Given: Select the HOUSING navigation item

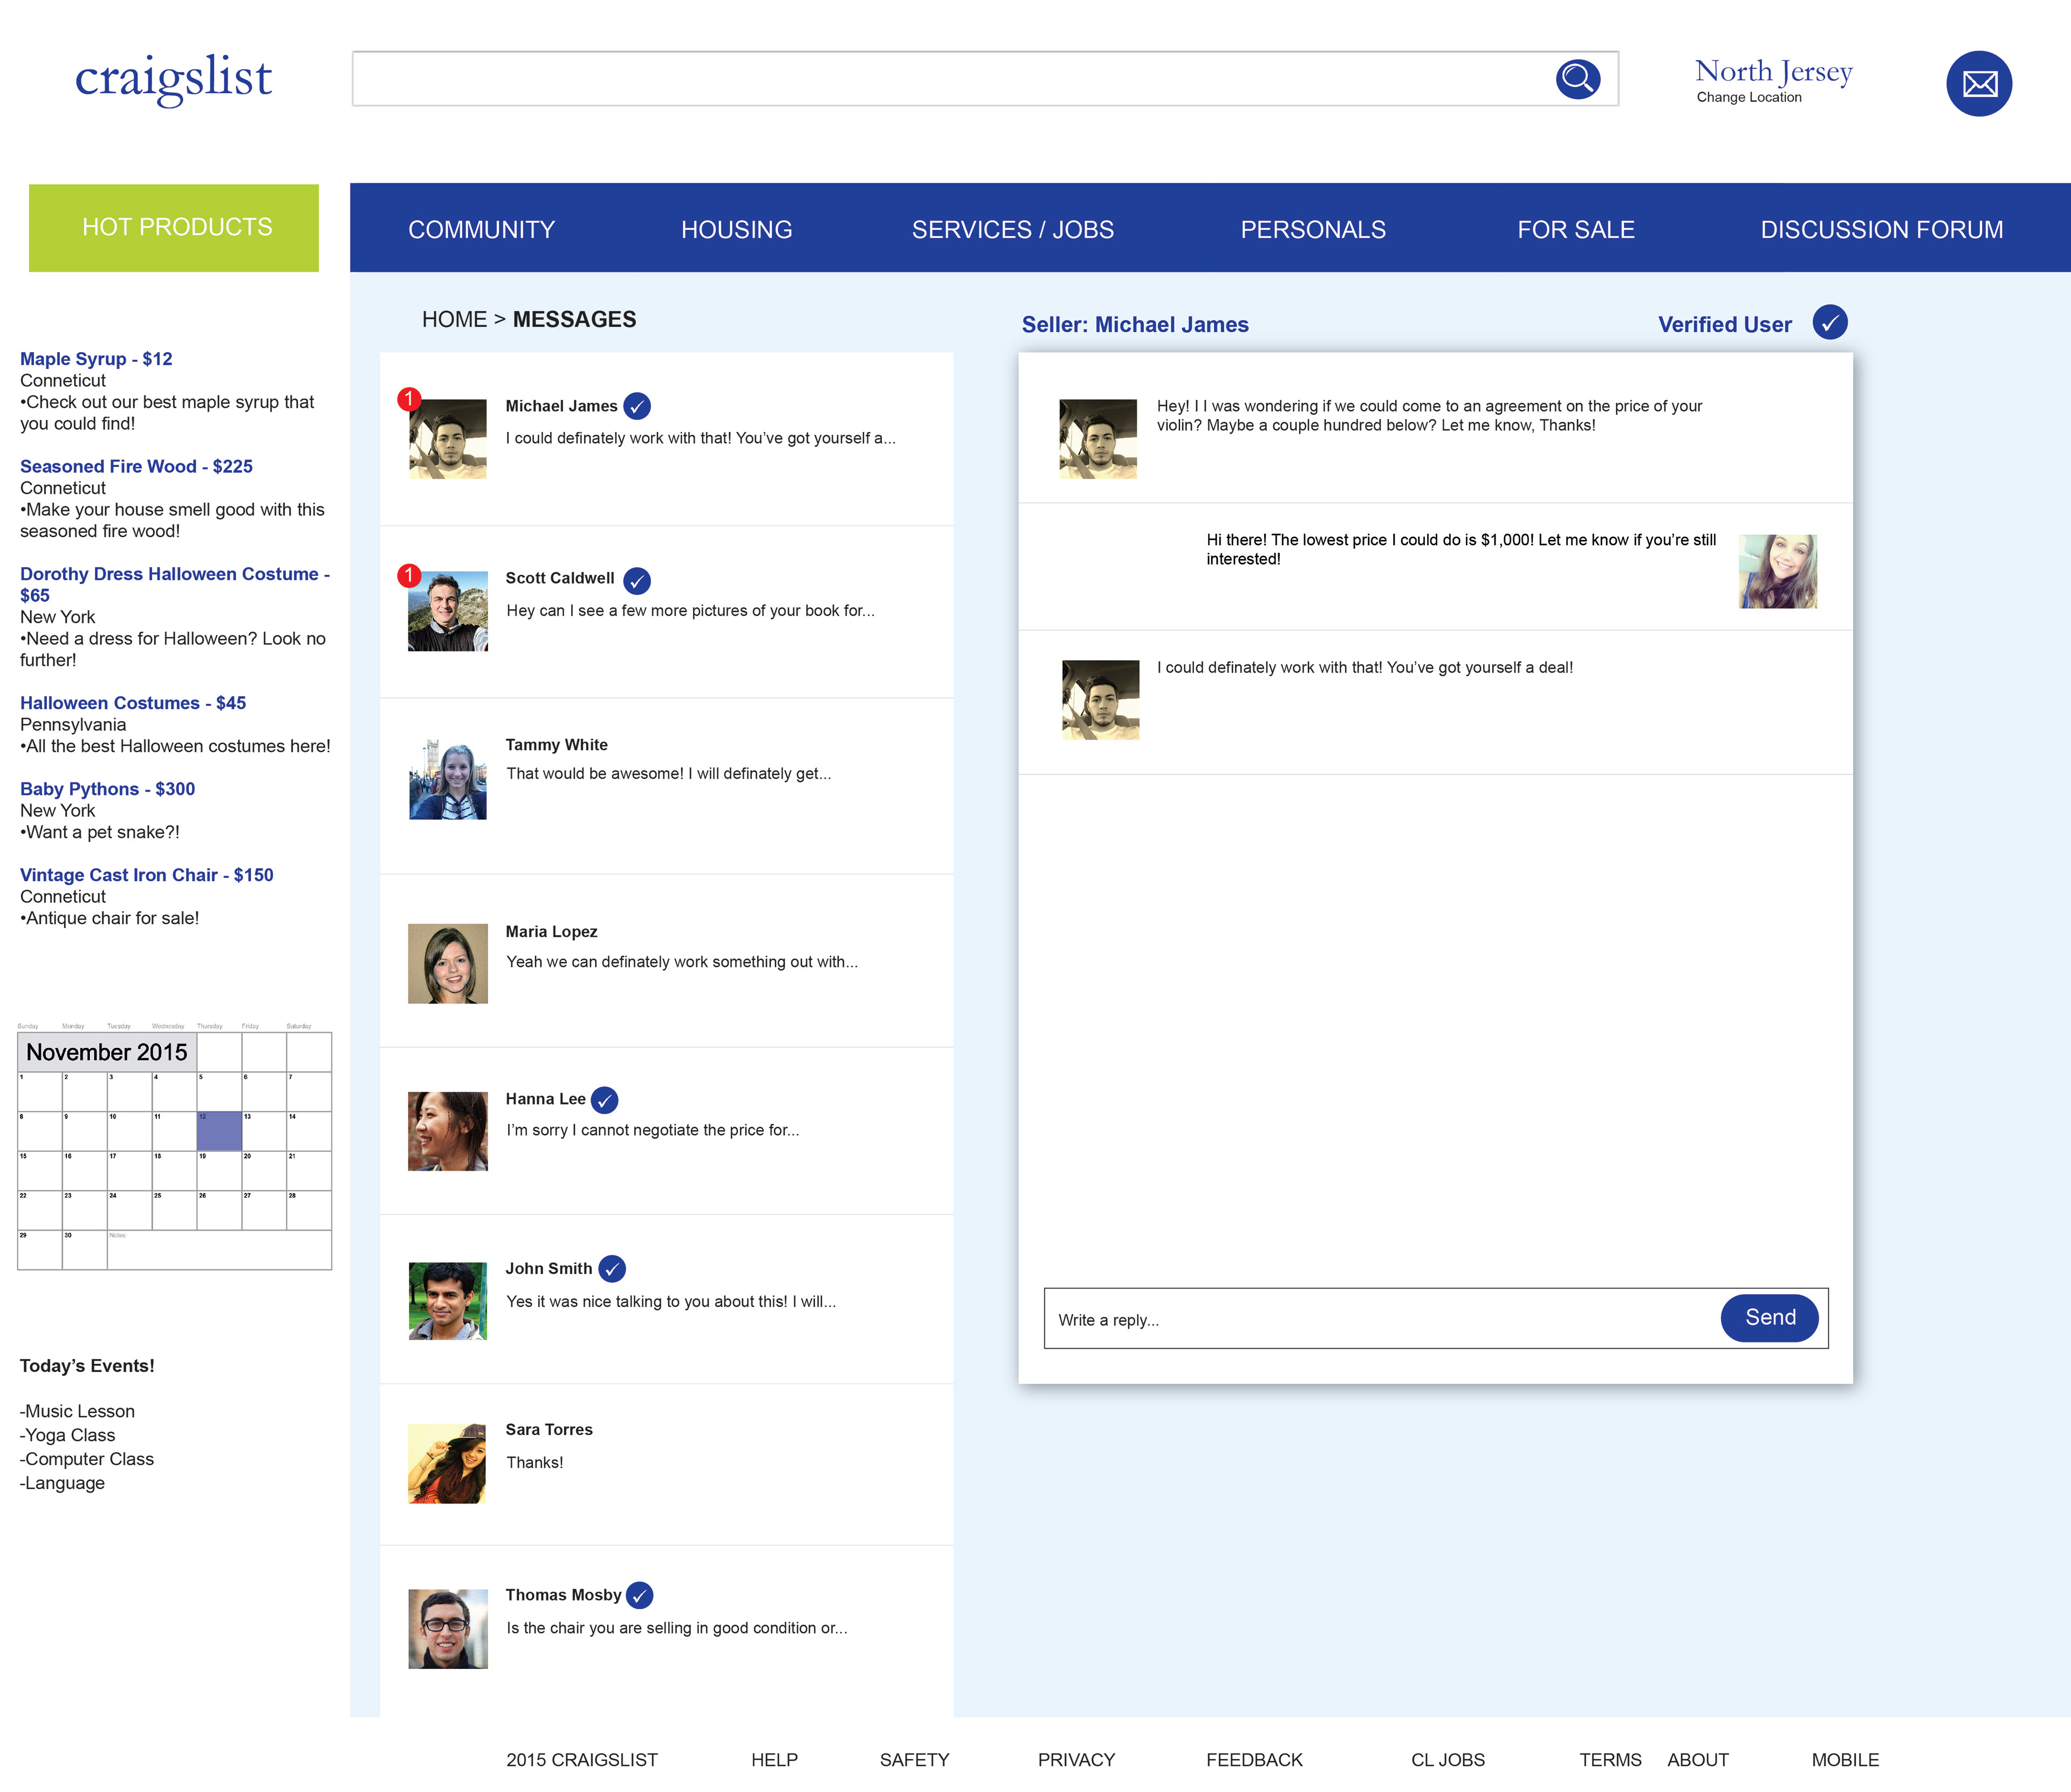Looking at the screenshot, I should (x=736, y=229).
